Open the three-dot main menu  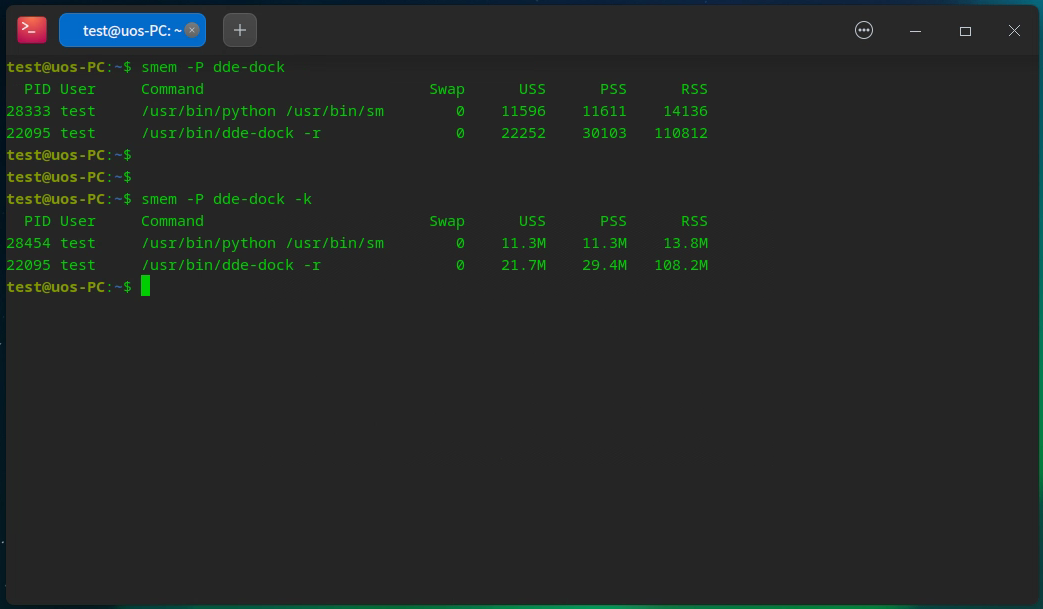click(x=863, y=30)
